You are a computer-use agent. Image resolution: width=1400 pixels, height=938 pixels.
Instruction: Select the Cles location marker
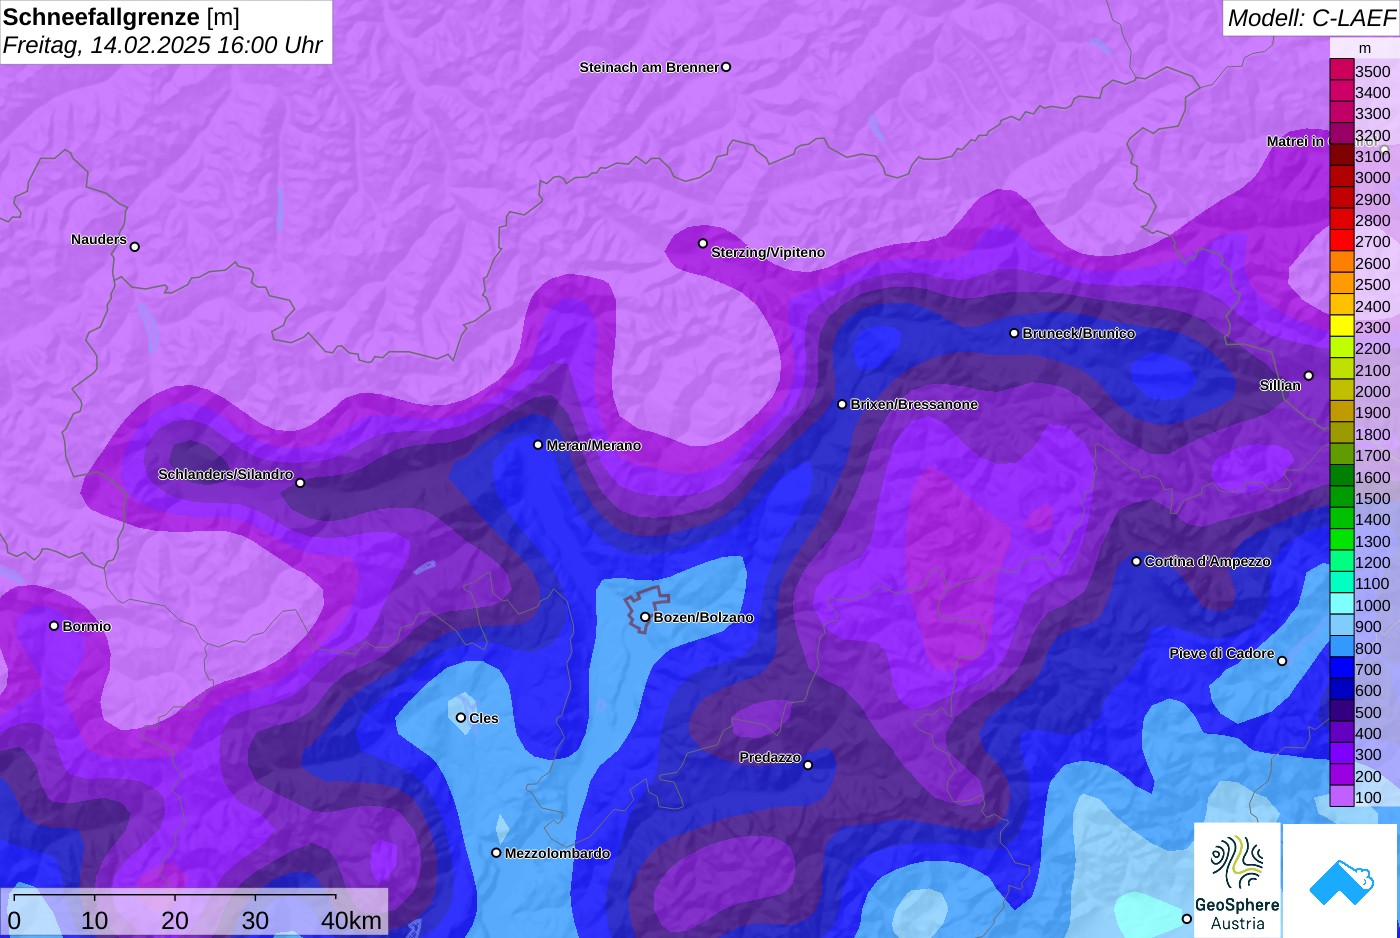click(461, 717)
